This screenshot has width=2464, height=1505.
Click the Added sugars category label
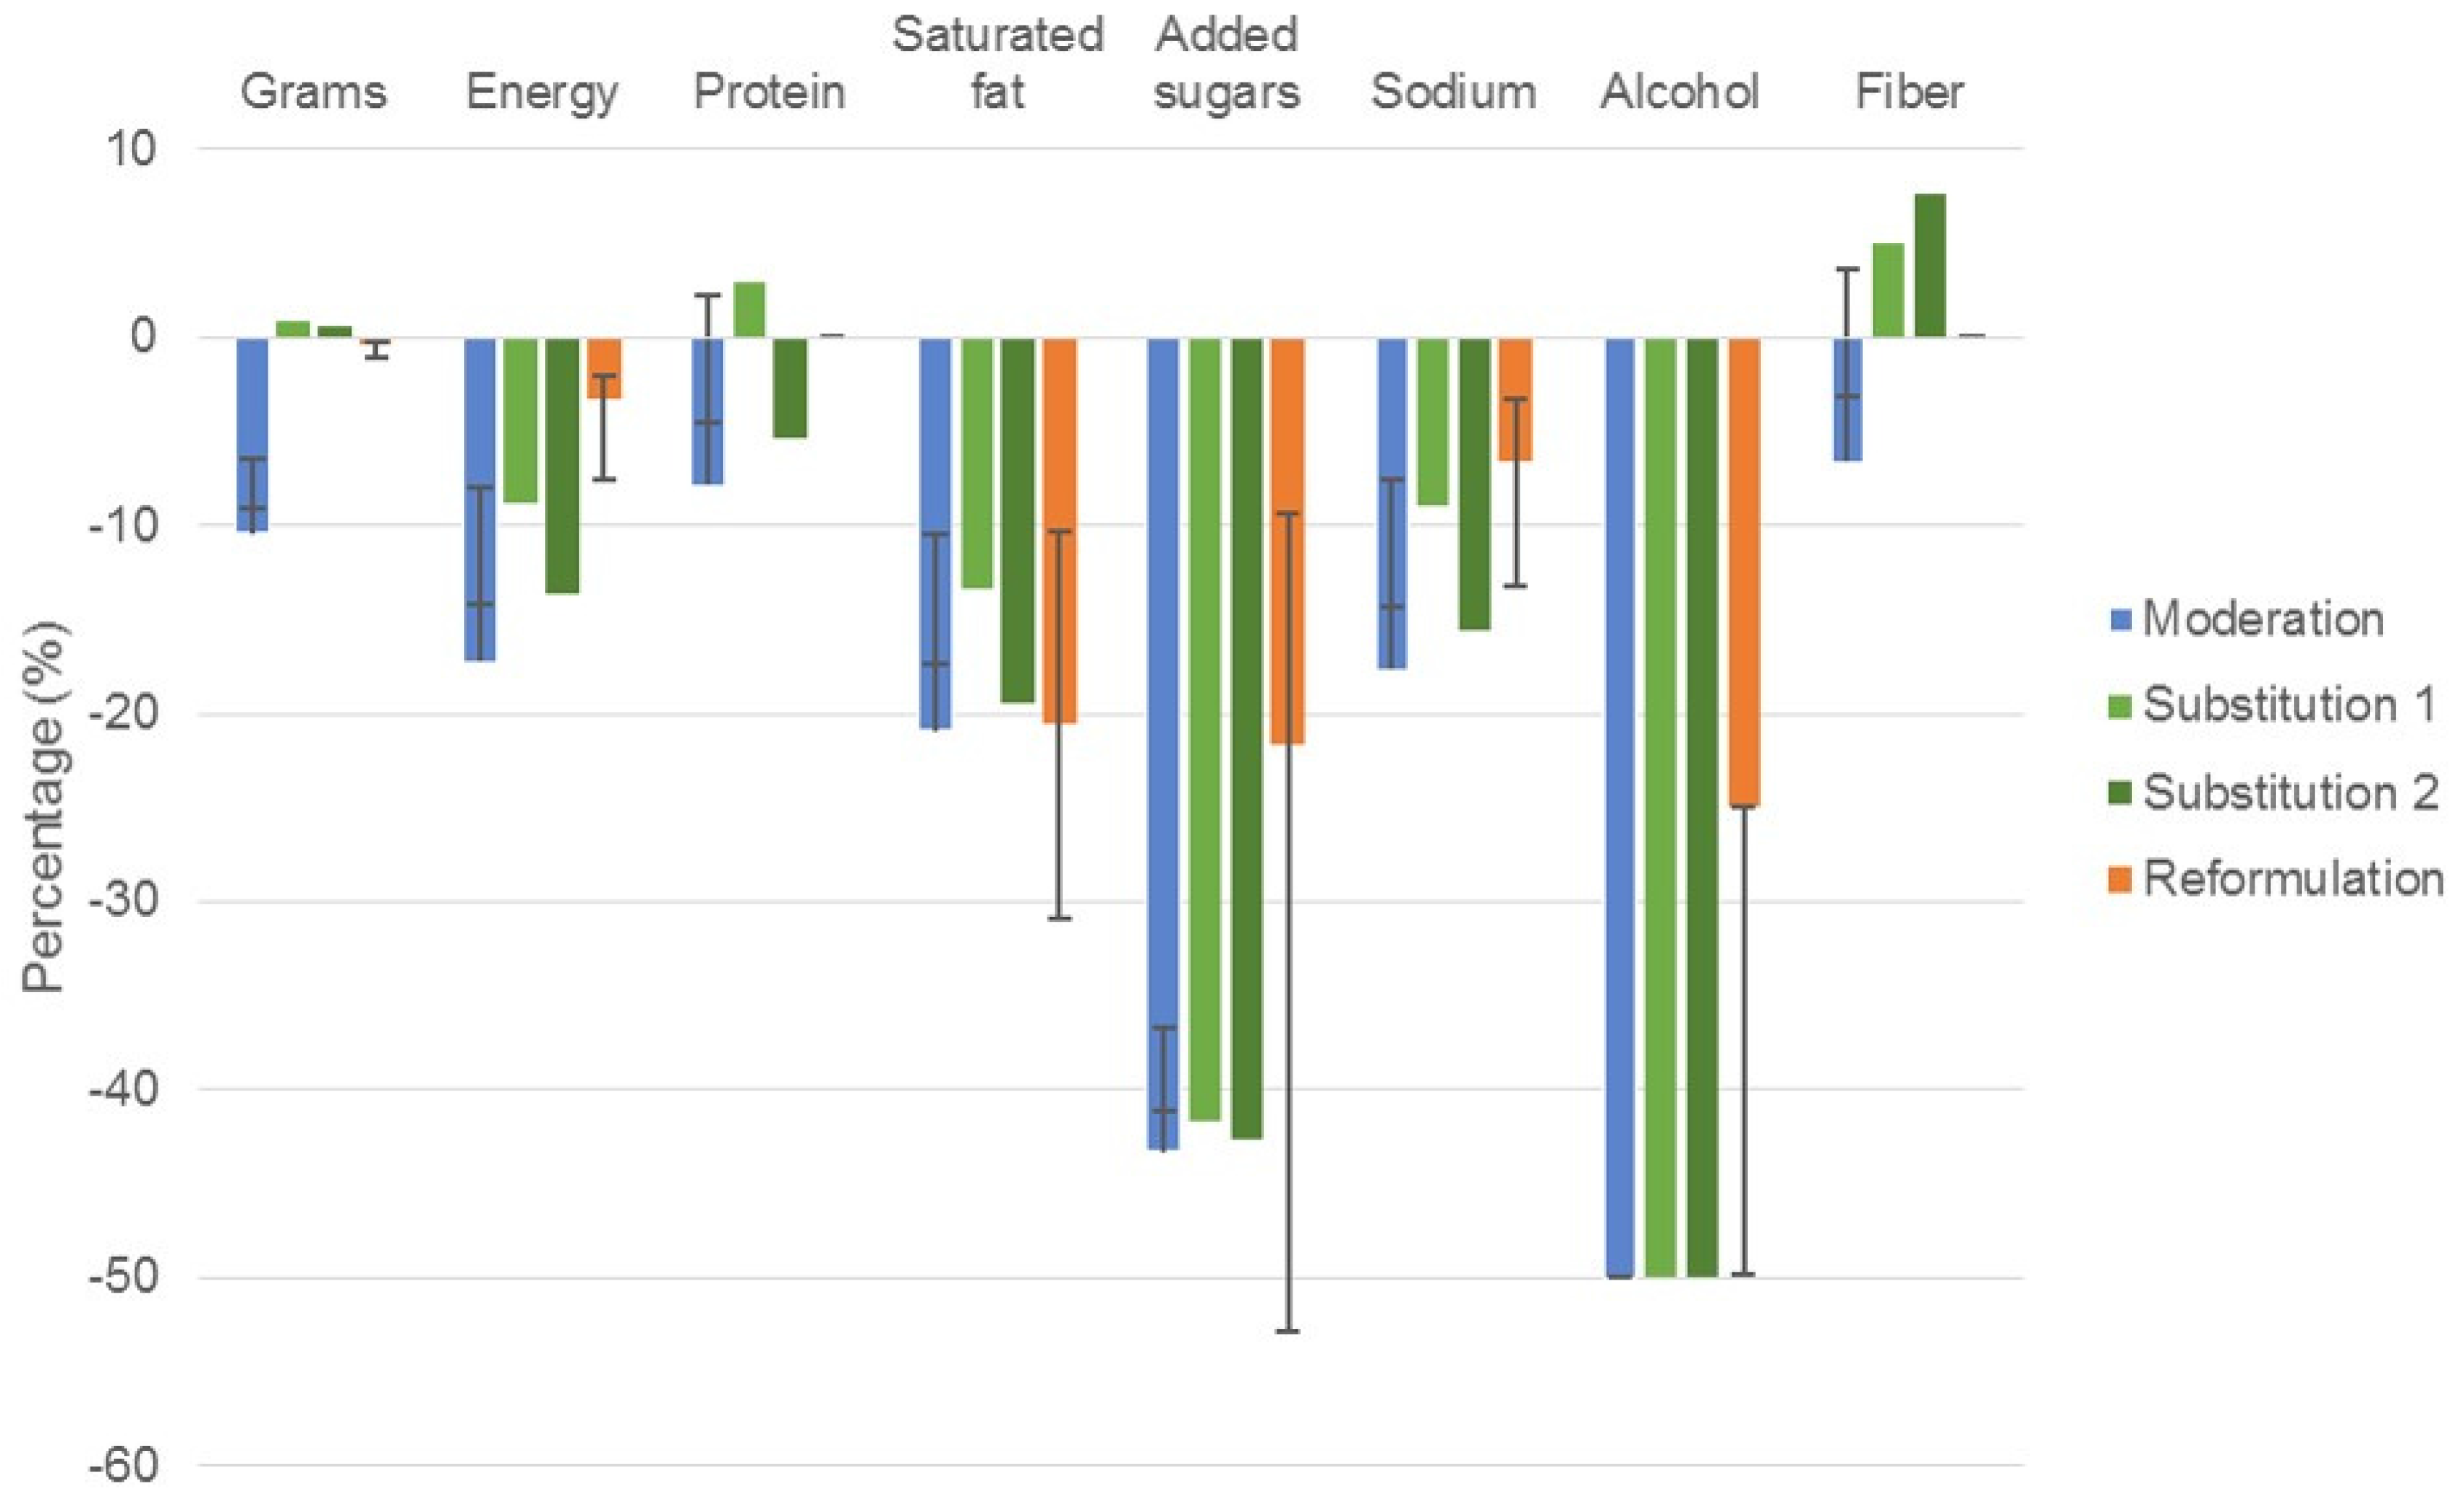click(x=1227, y=63)
